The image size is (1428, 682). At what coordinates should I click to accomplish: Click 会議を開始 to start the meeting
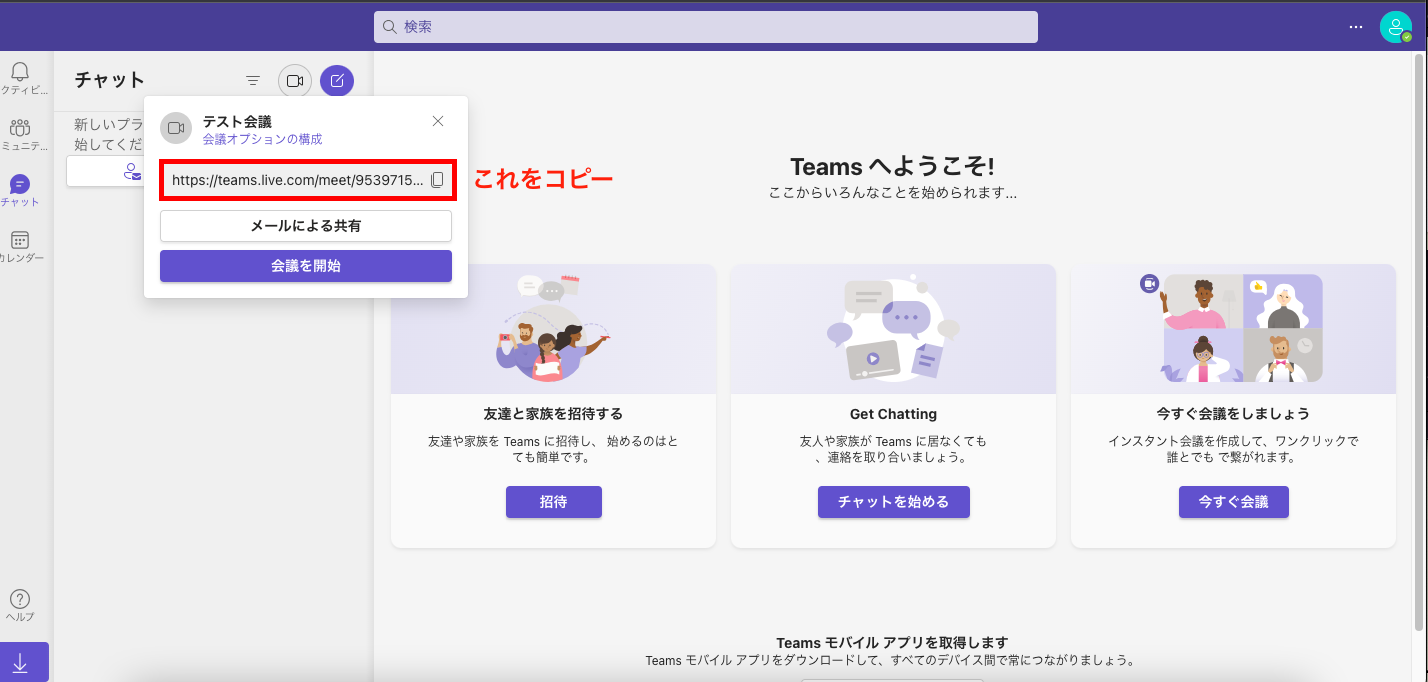click(x=305, y=265)
